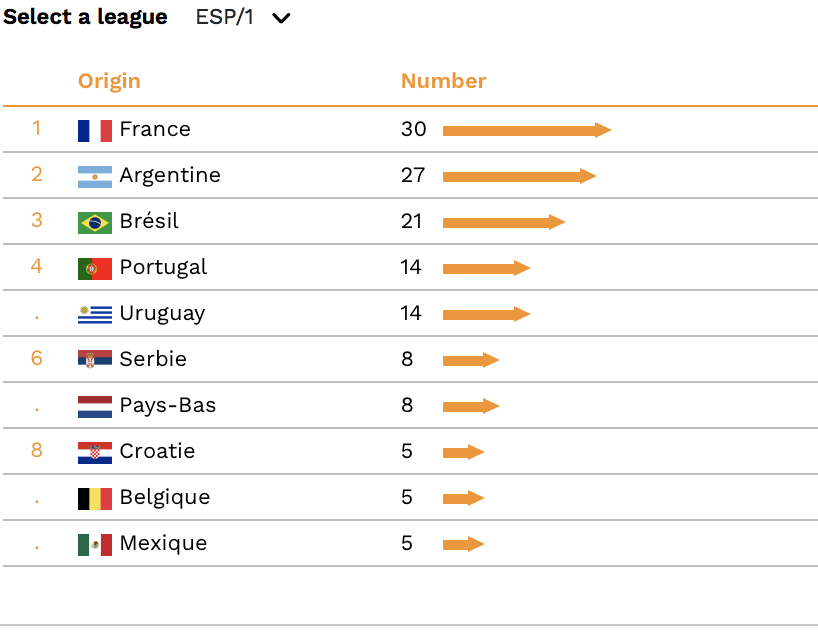Sort by the Number column header
The width and height of the screenshot is (818, 638).
coord(443,81)
